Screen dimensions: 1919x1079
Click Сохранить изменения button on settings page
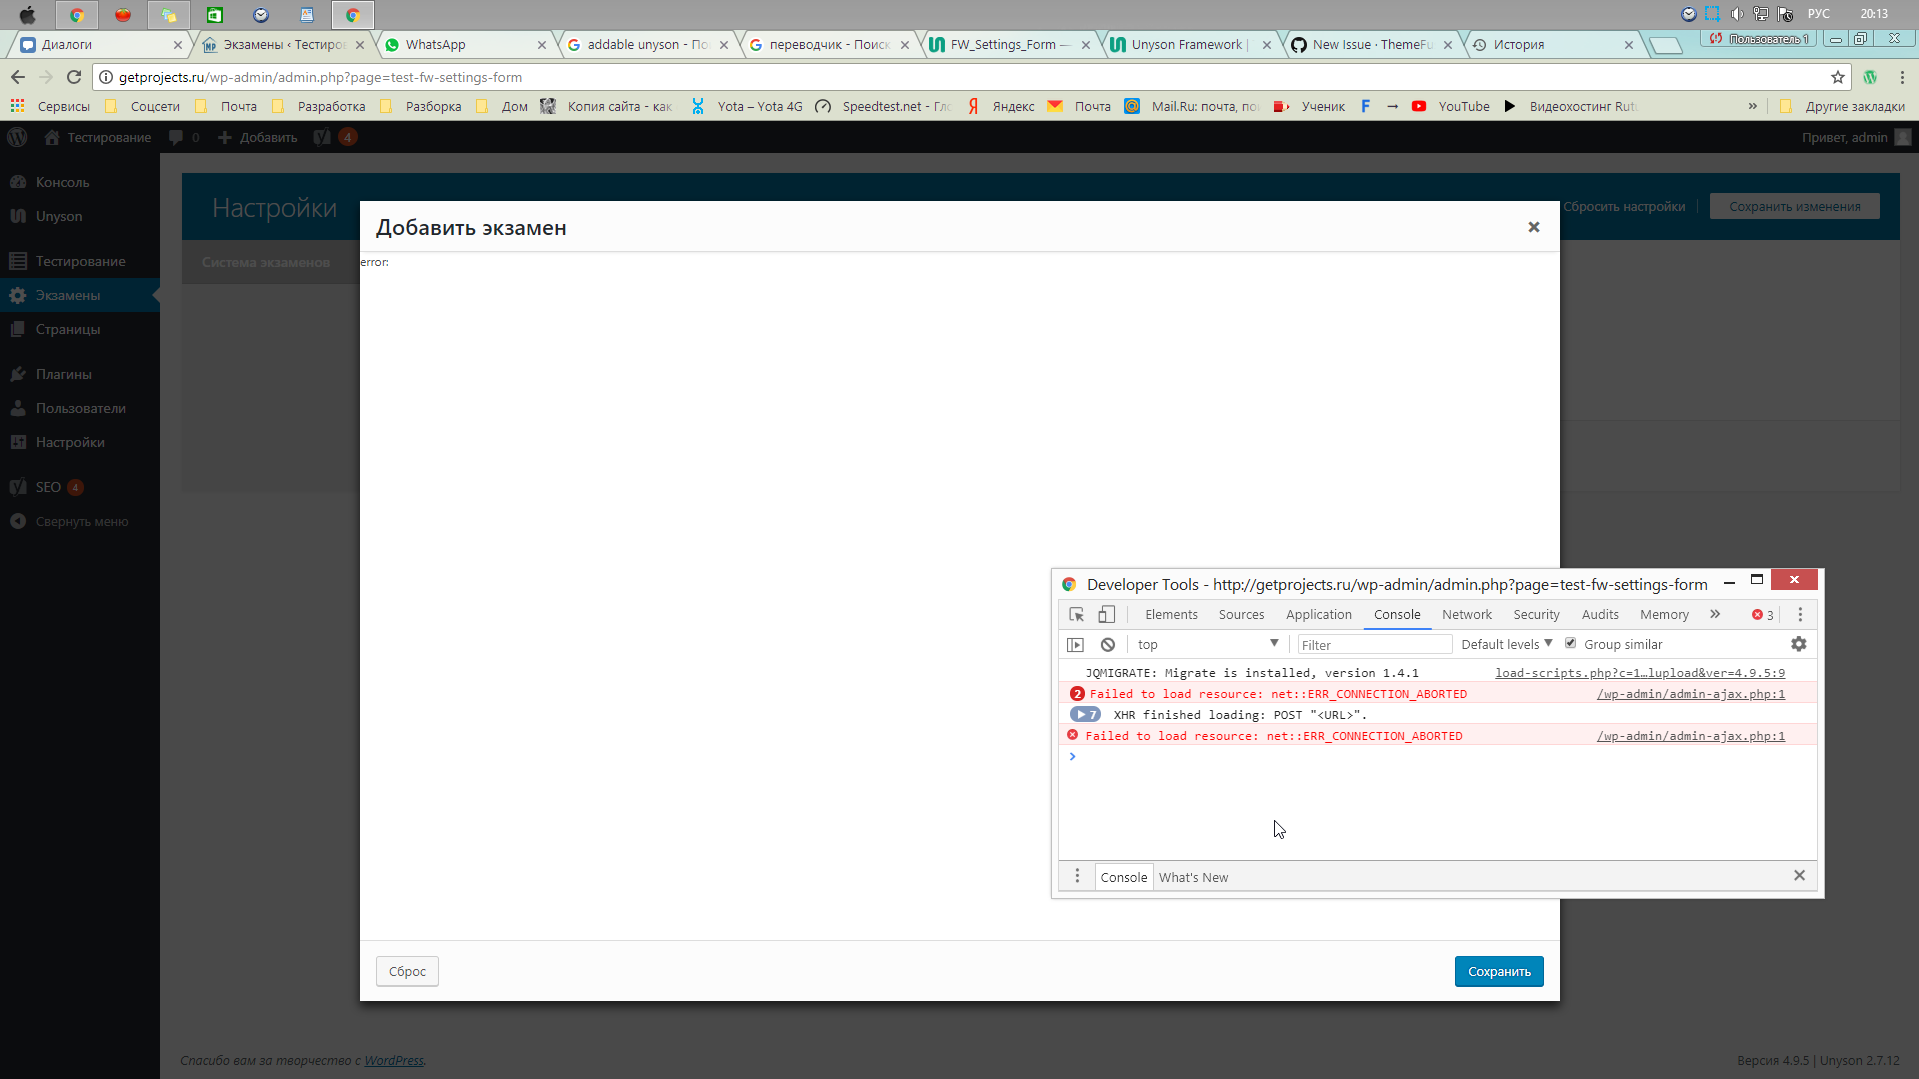(x=1794, y=206)
